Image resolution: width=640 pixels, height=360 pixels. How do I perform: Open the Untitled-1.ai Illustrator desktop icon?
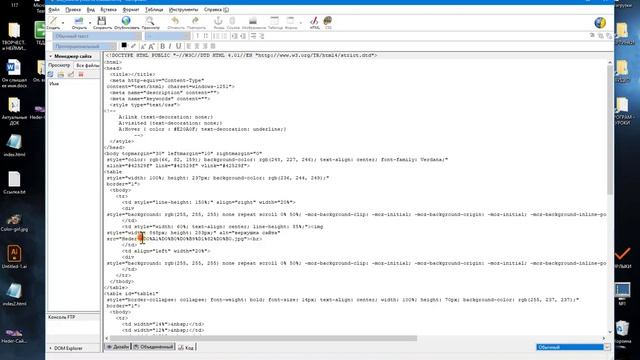[x=14, y=257]
